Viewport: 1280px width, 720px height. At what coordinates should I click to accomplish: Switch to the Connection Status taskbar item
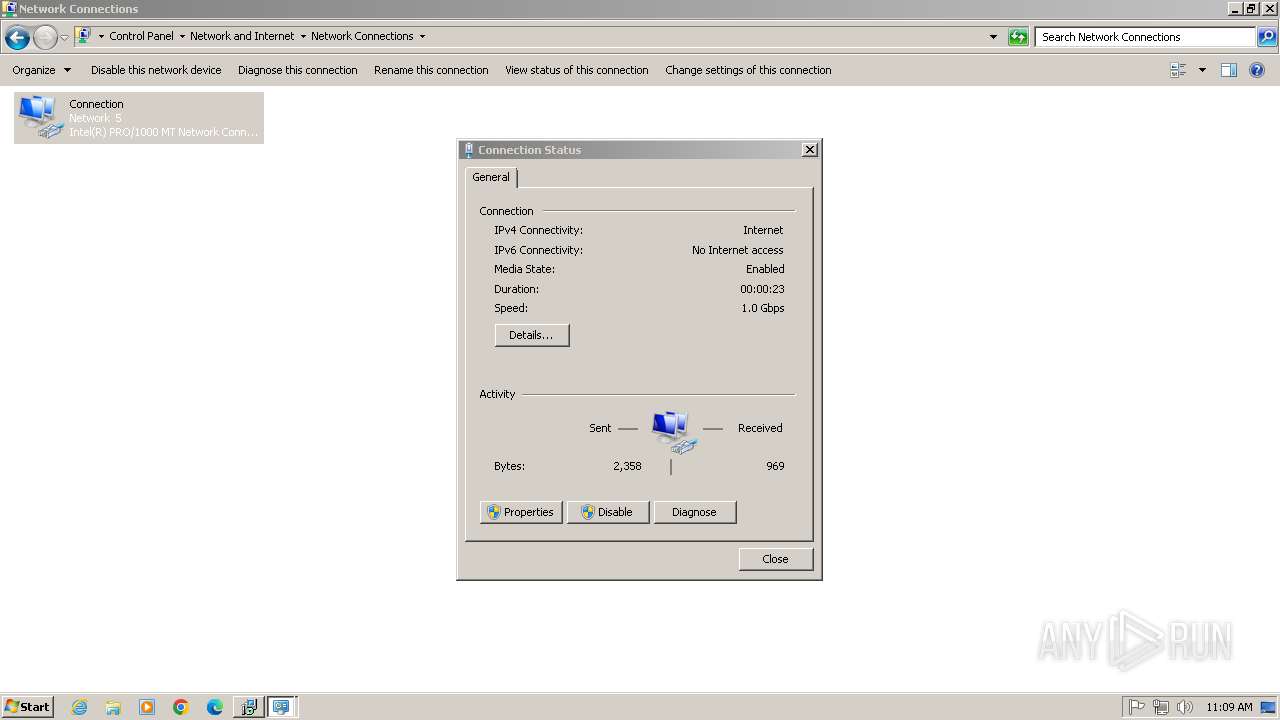(282, 707)
